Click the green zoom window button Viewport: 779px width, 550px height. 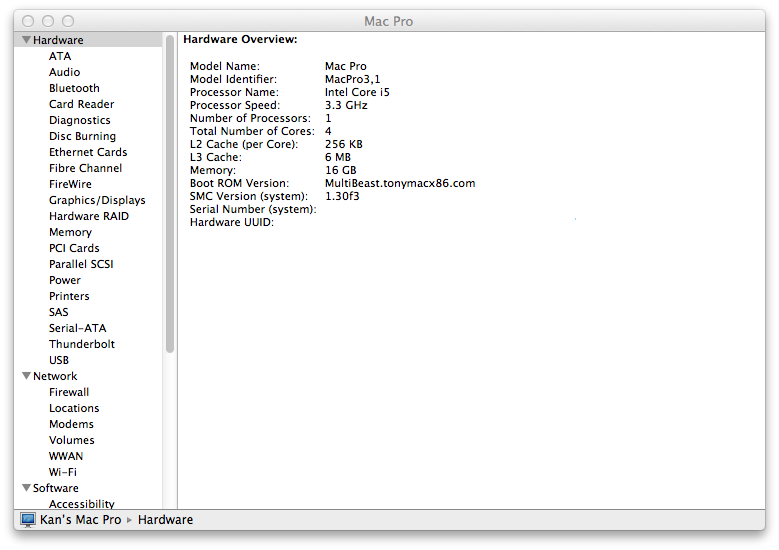coord(68,21)
